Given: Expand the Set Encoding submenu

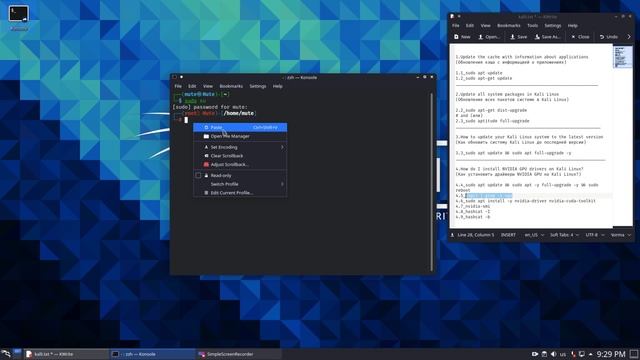Looking at the screenshot, I should (240, 147).
